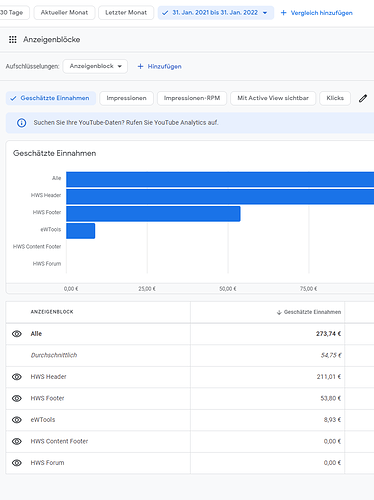Click HWS Forum name in table
374x500 pixels.
click(47, 463)
